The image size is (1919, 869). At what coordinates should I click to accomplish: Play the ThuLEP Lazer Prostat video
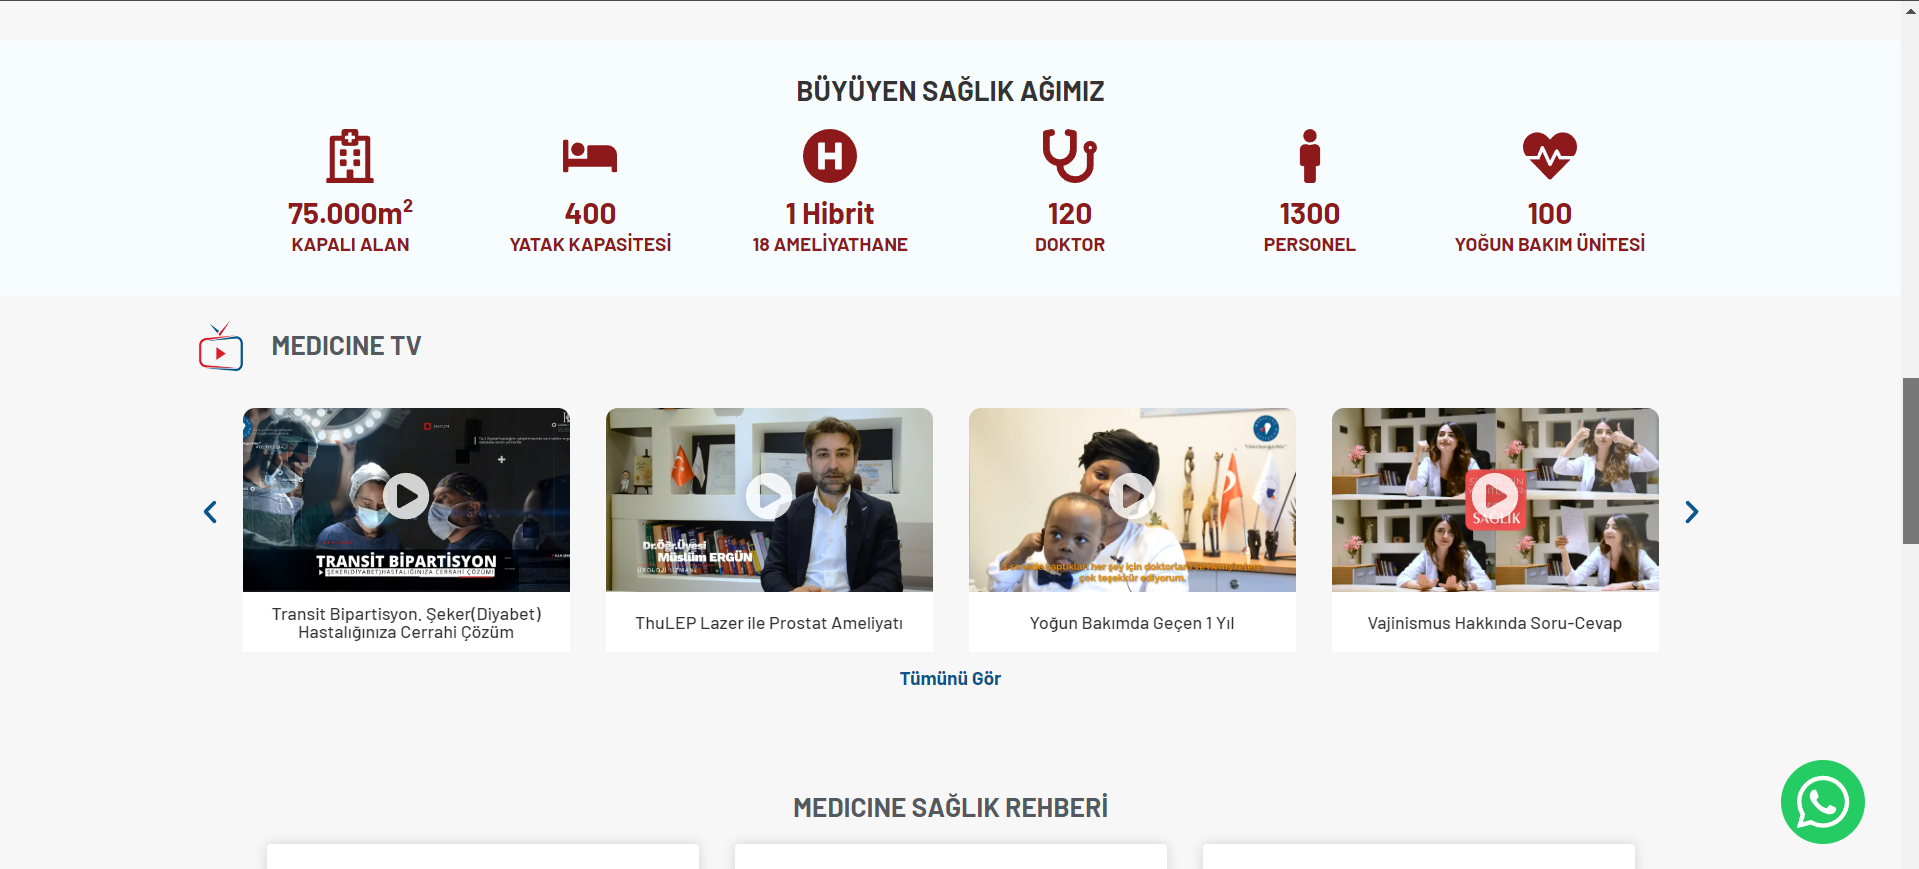point(769,496)
